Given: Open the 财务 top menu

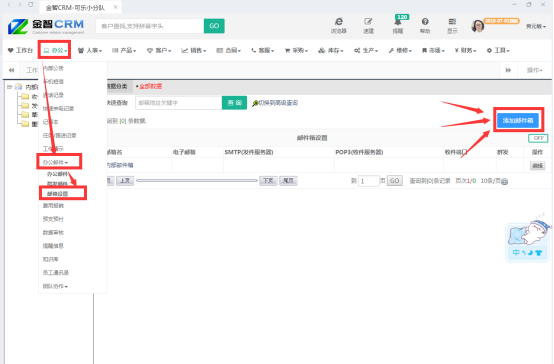Looking at the screenshot, I should [465, 51].
